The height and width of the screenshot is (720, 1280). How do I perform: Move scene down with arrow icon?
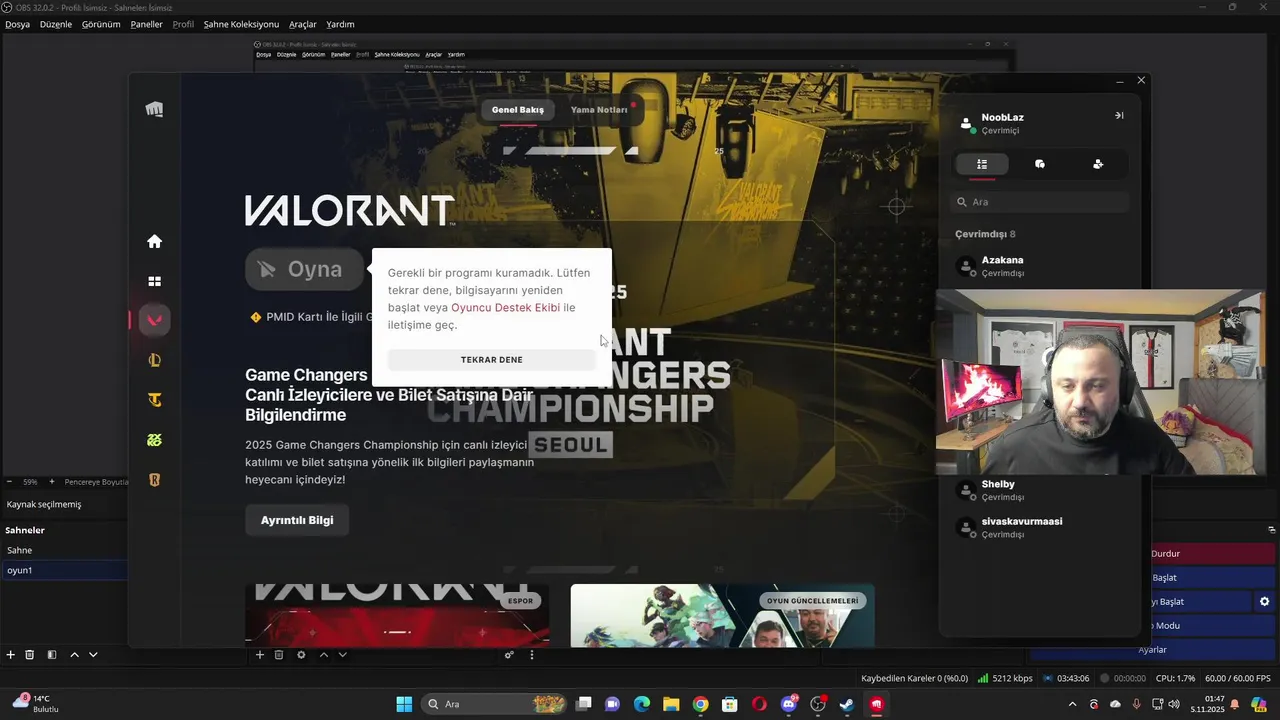(93, 655)
